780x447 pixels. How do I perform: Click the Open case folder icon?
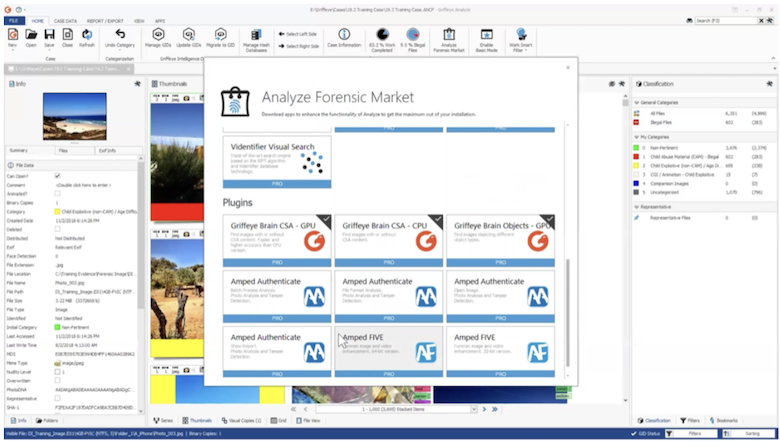point(31,34)
